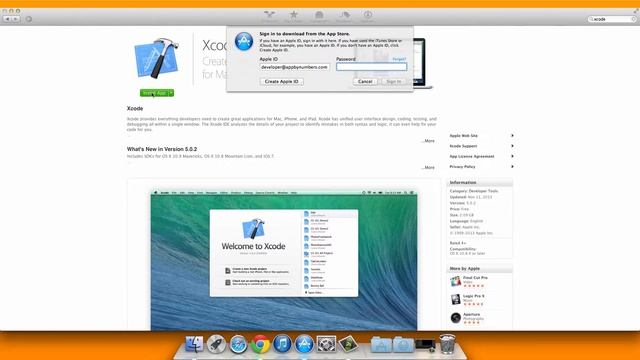This screenshot has height=360, width=640.
Task: Open the Categories toolbar tab
Action: [x=319, y=16]
